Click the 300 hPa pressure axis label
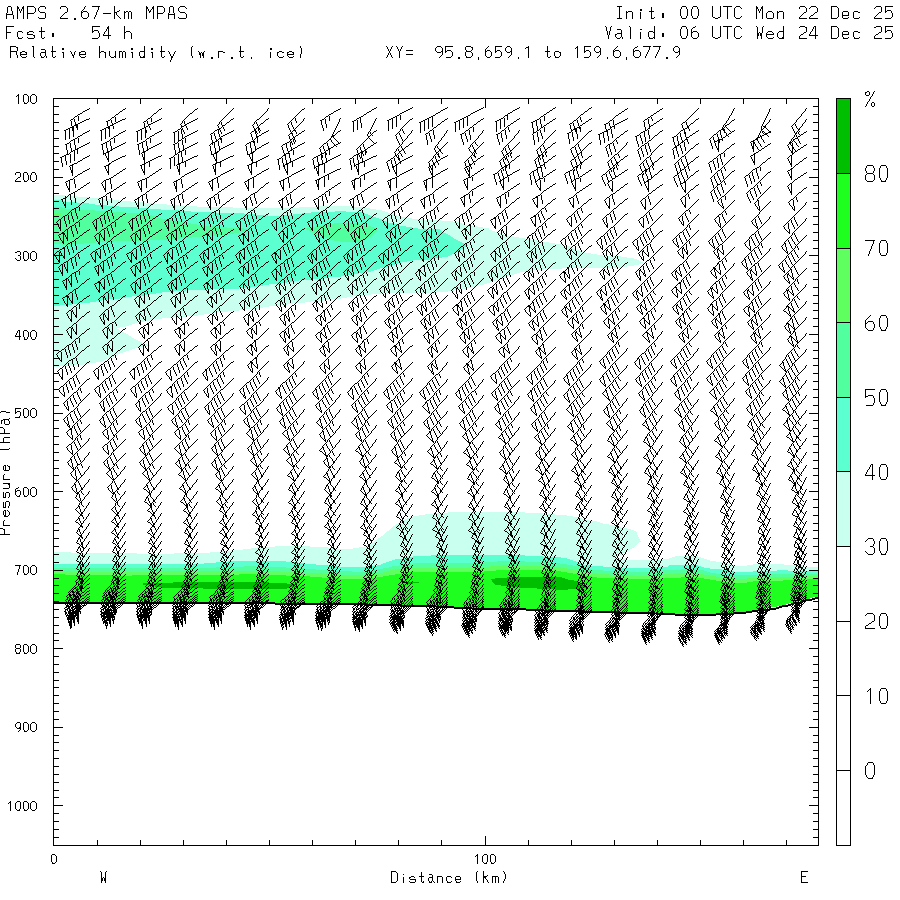 tap(26, 256)
